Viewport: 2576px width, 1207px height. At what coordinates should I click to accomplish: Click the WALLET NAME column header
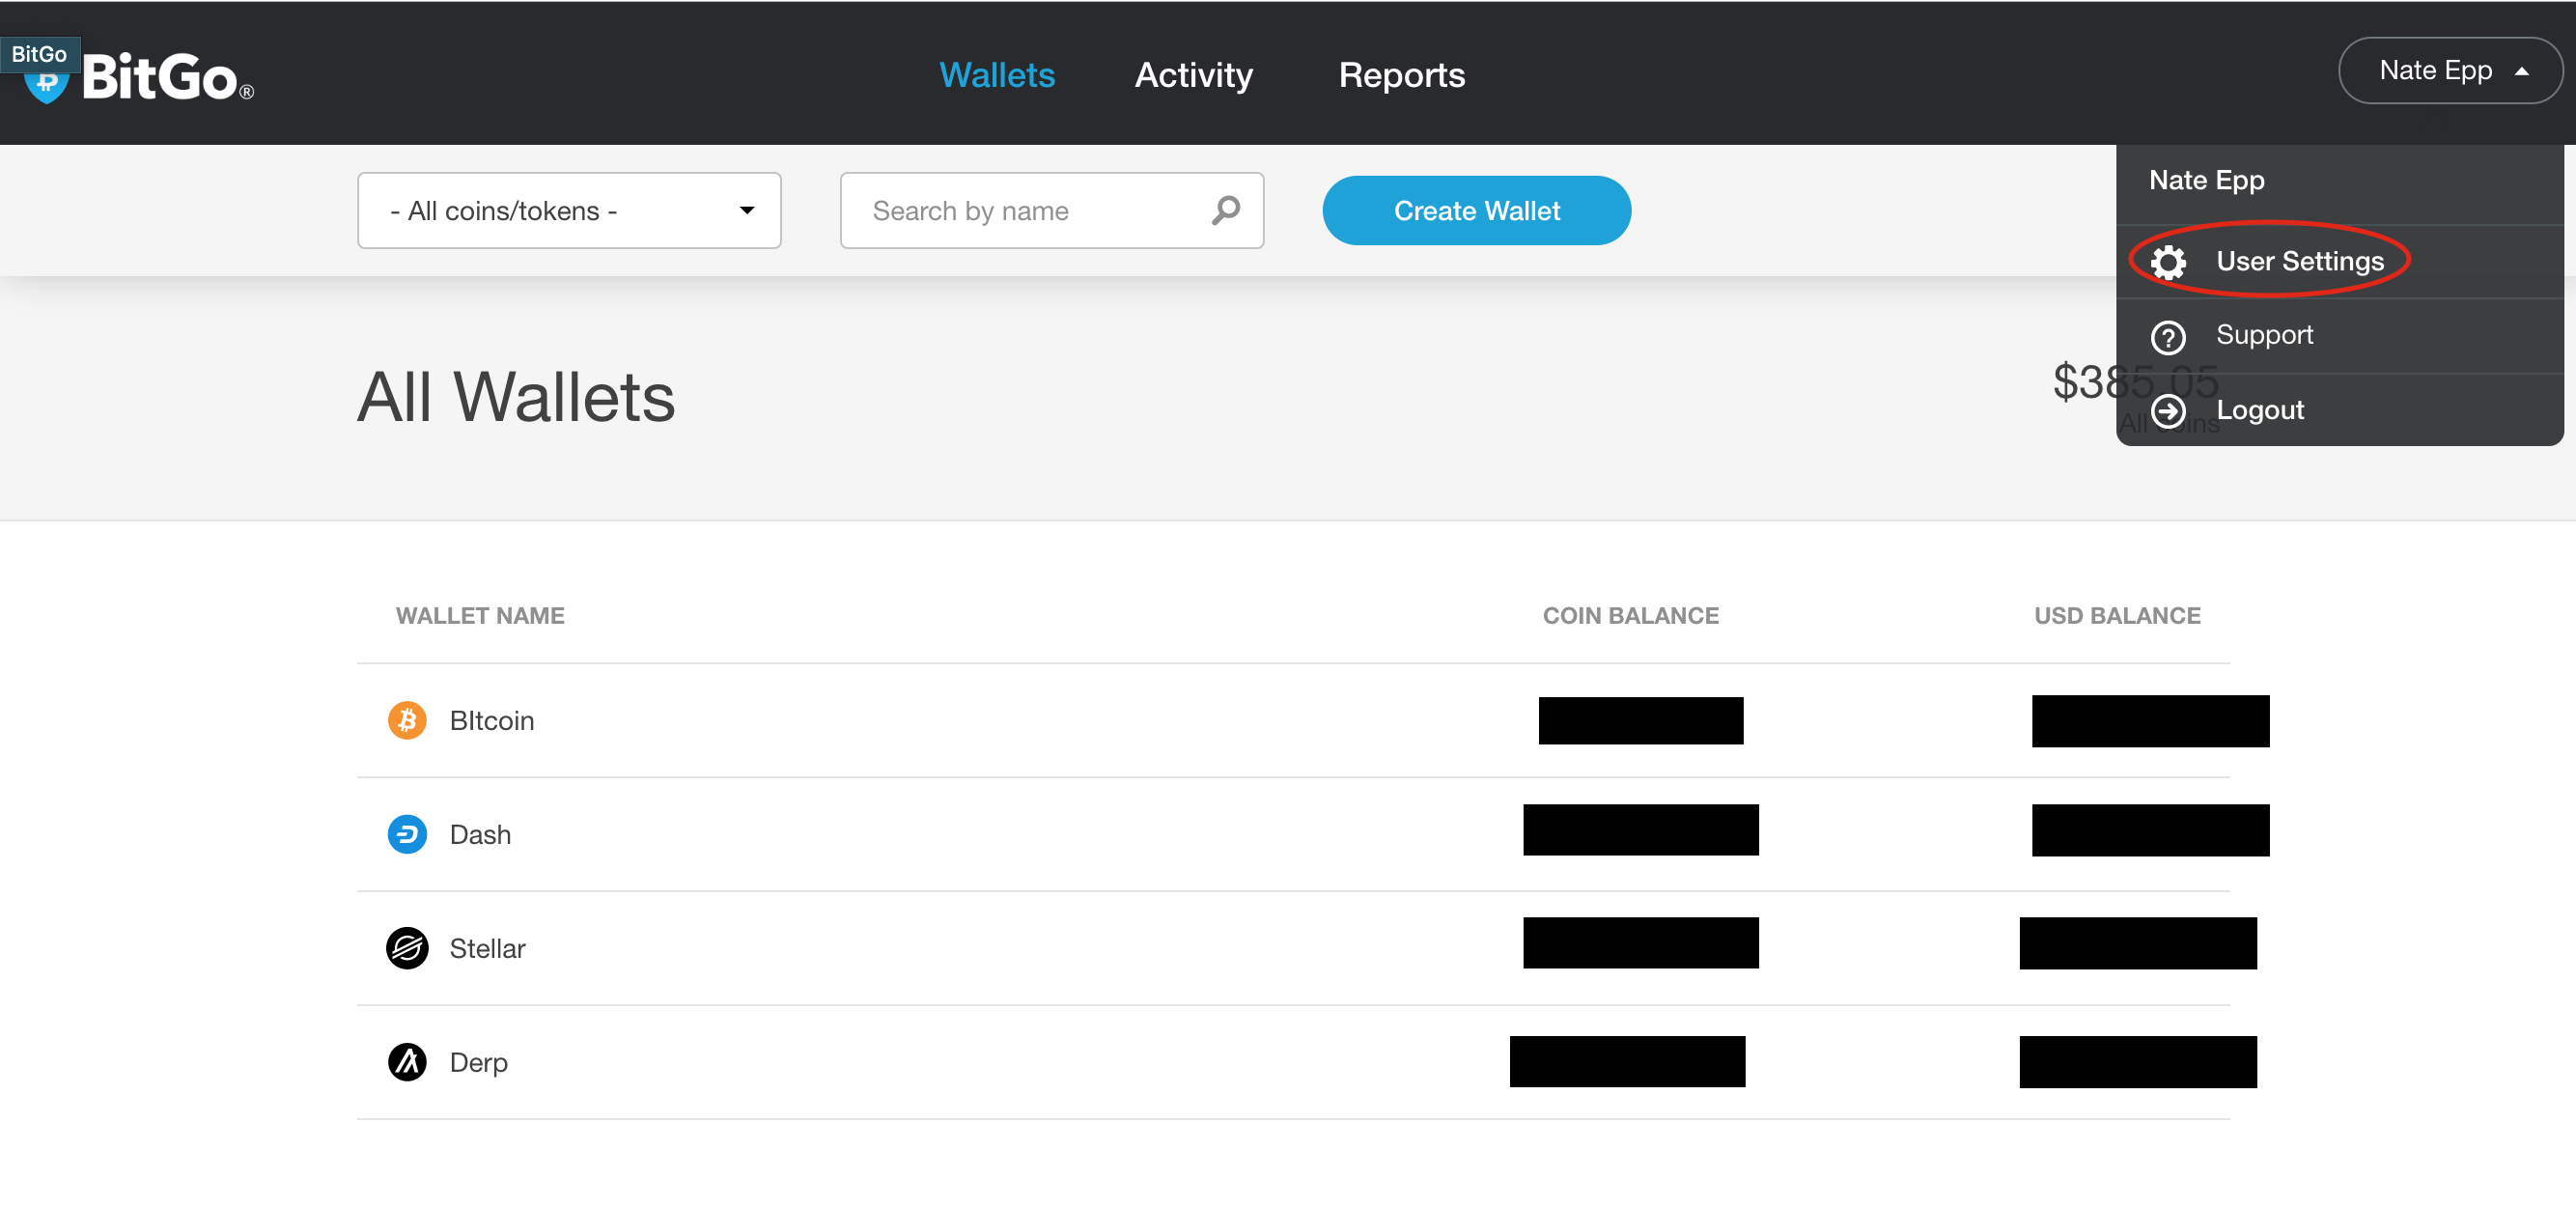pos(480,616)
